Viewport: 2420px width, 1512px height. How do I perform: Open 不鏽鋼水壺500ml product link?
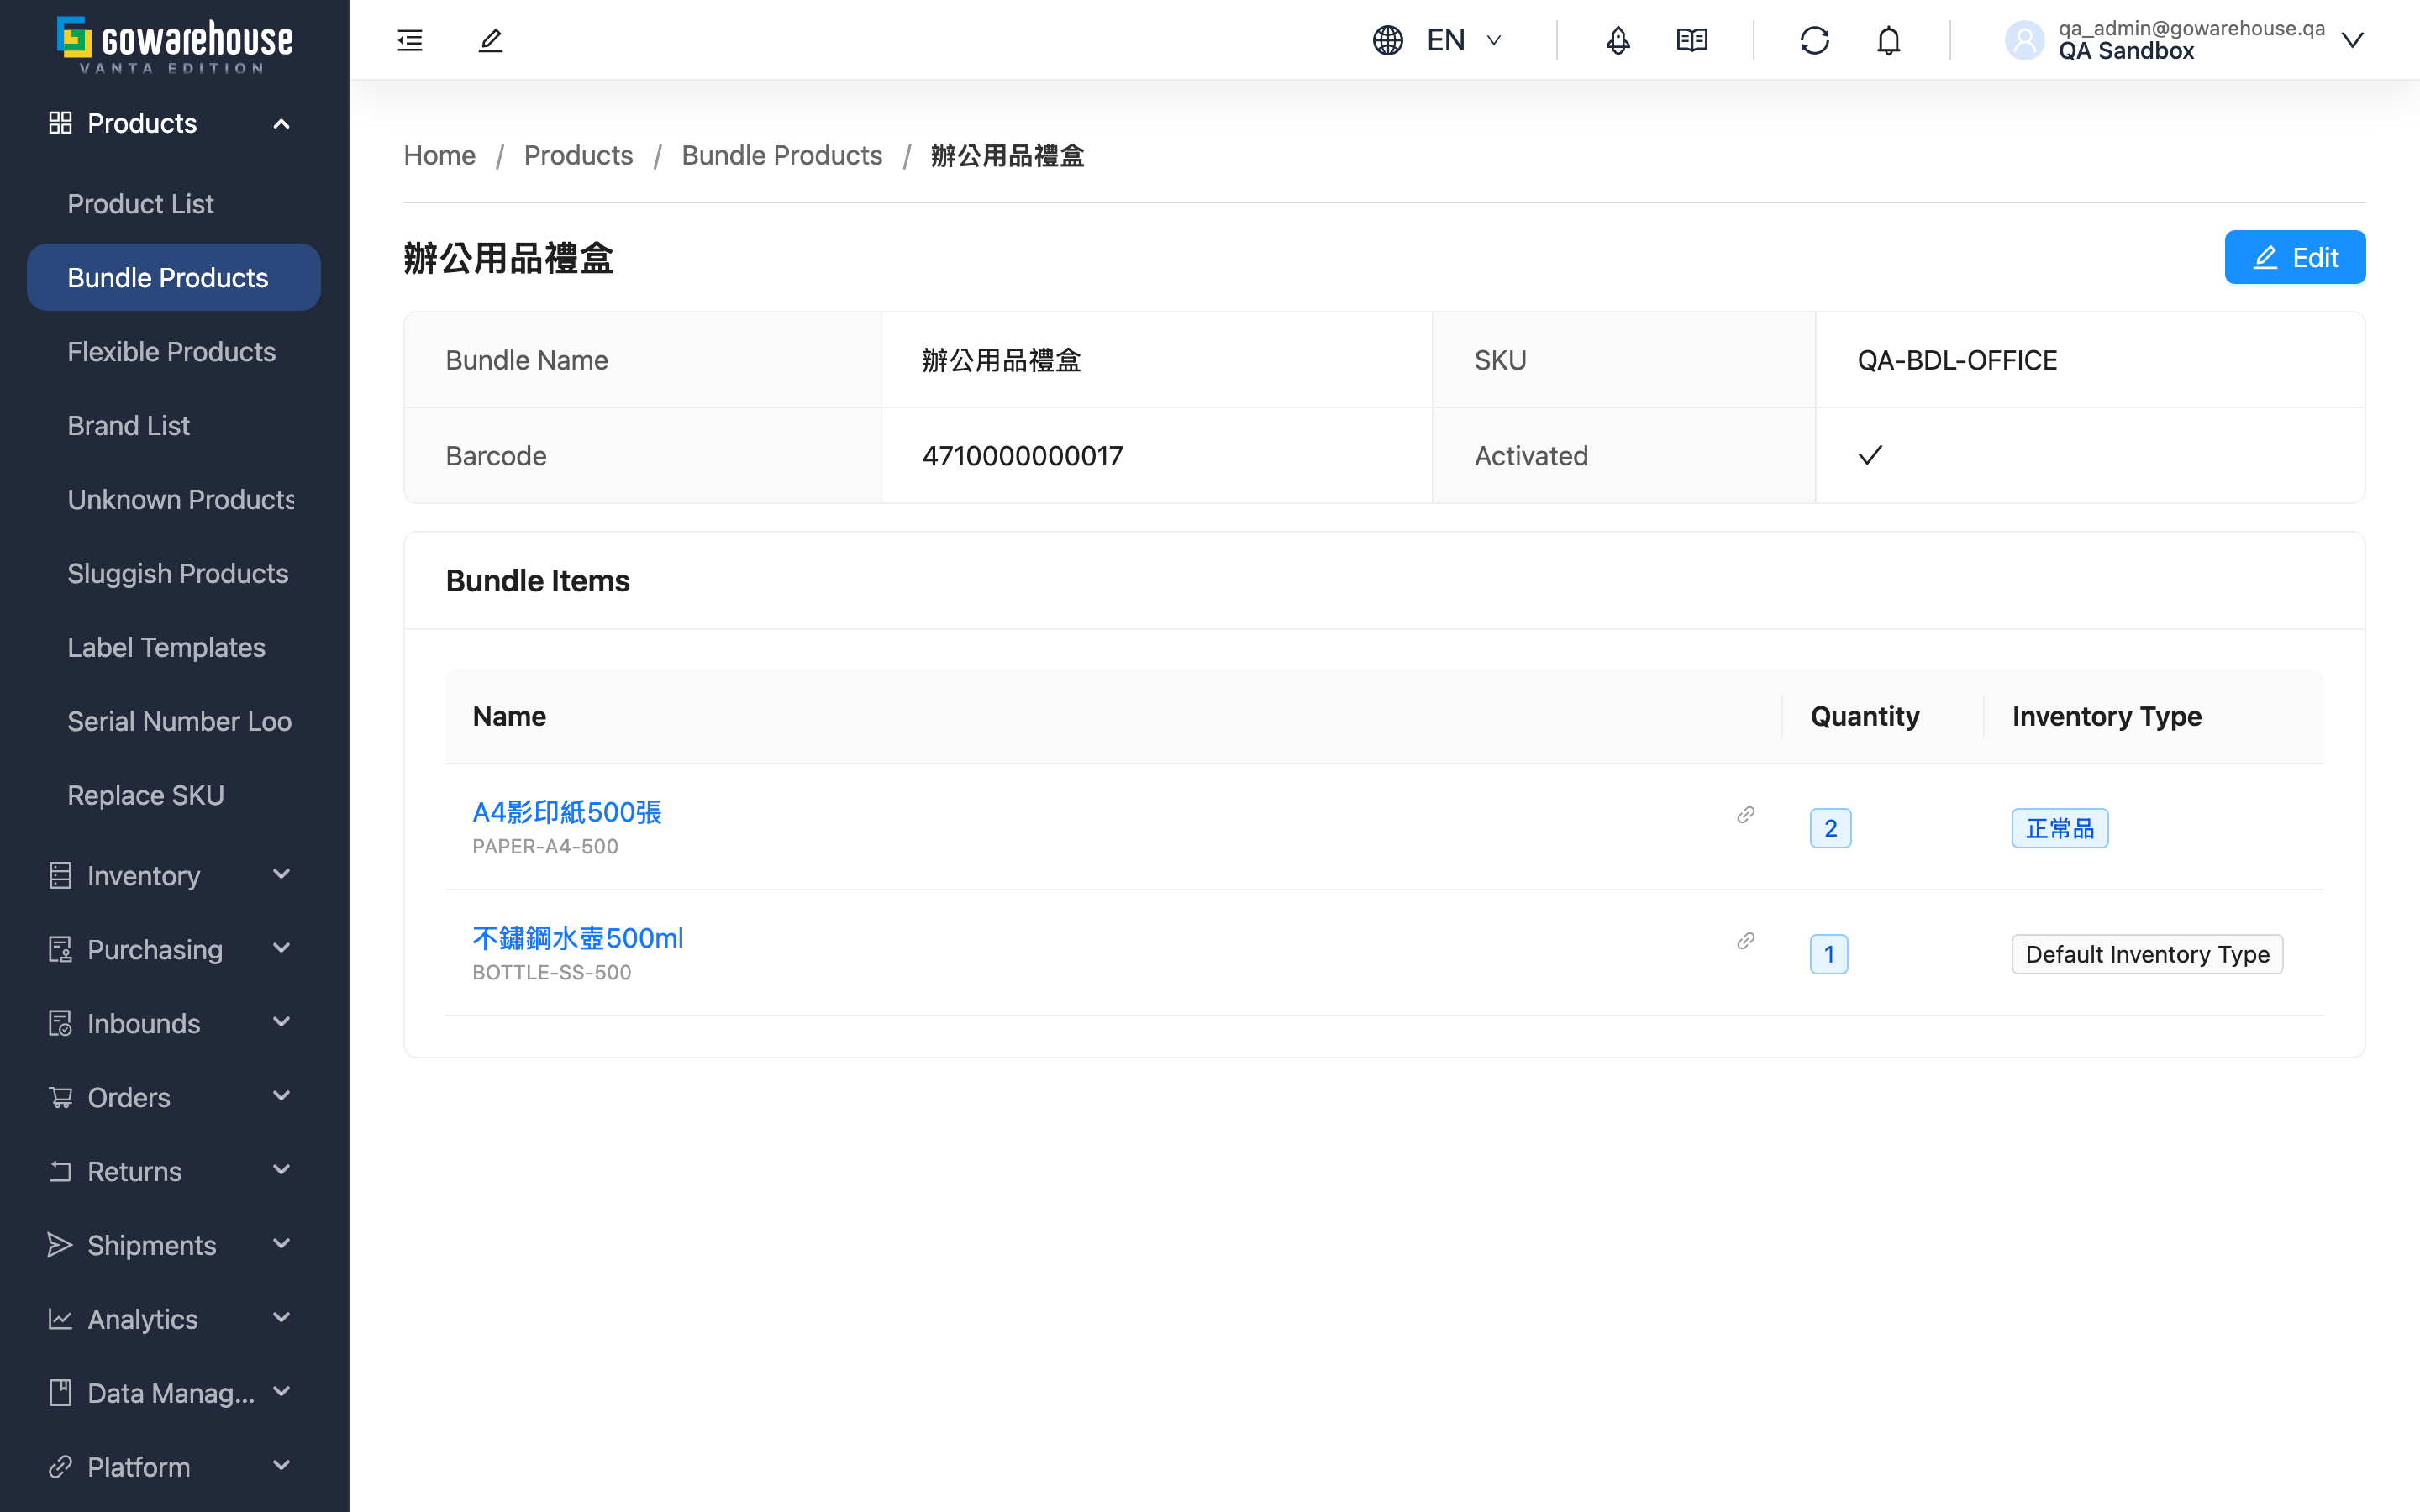(578, 938)
